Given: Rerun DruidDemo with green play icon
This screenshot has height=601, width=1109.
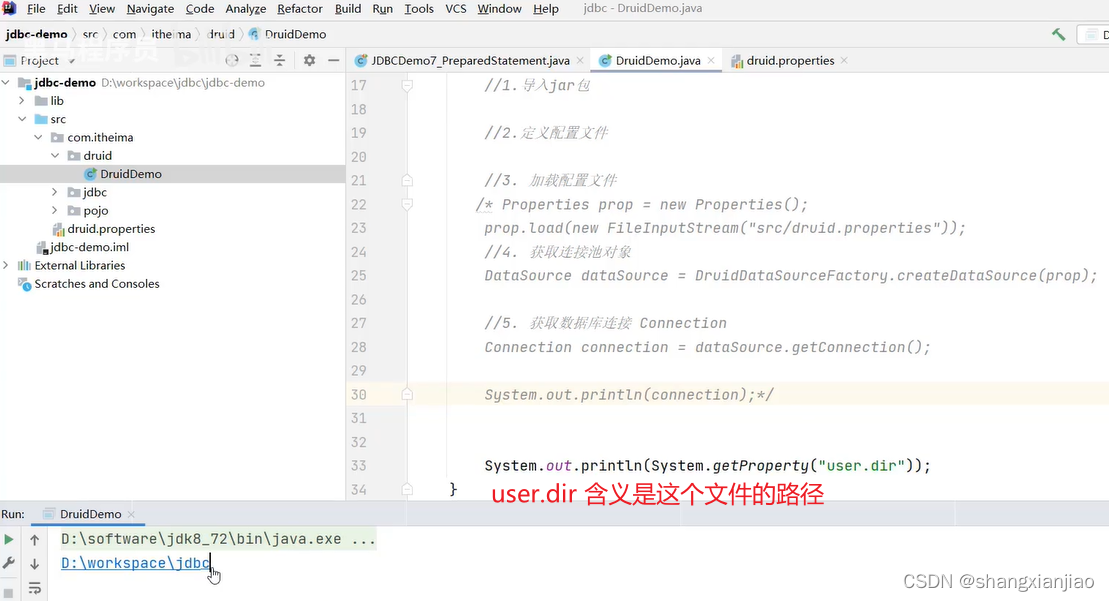Looking at the screenshot, I should click(x=8, y=539).
